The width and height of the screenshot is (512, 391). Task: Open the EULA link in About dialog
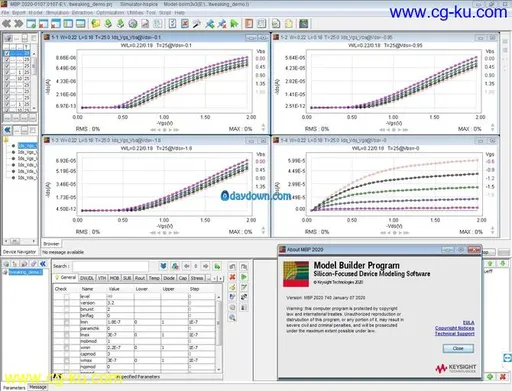click(x=468, y=322)
